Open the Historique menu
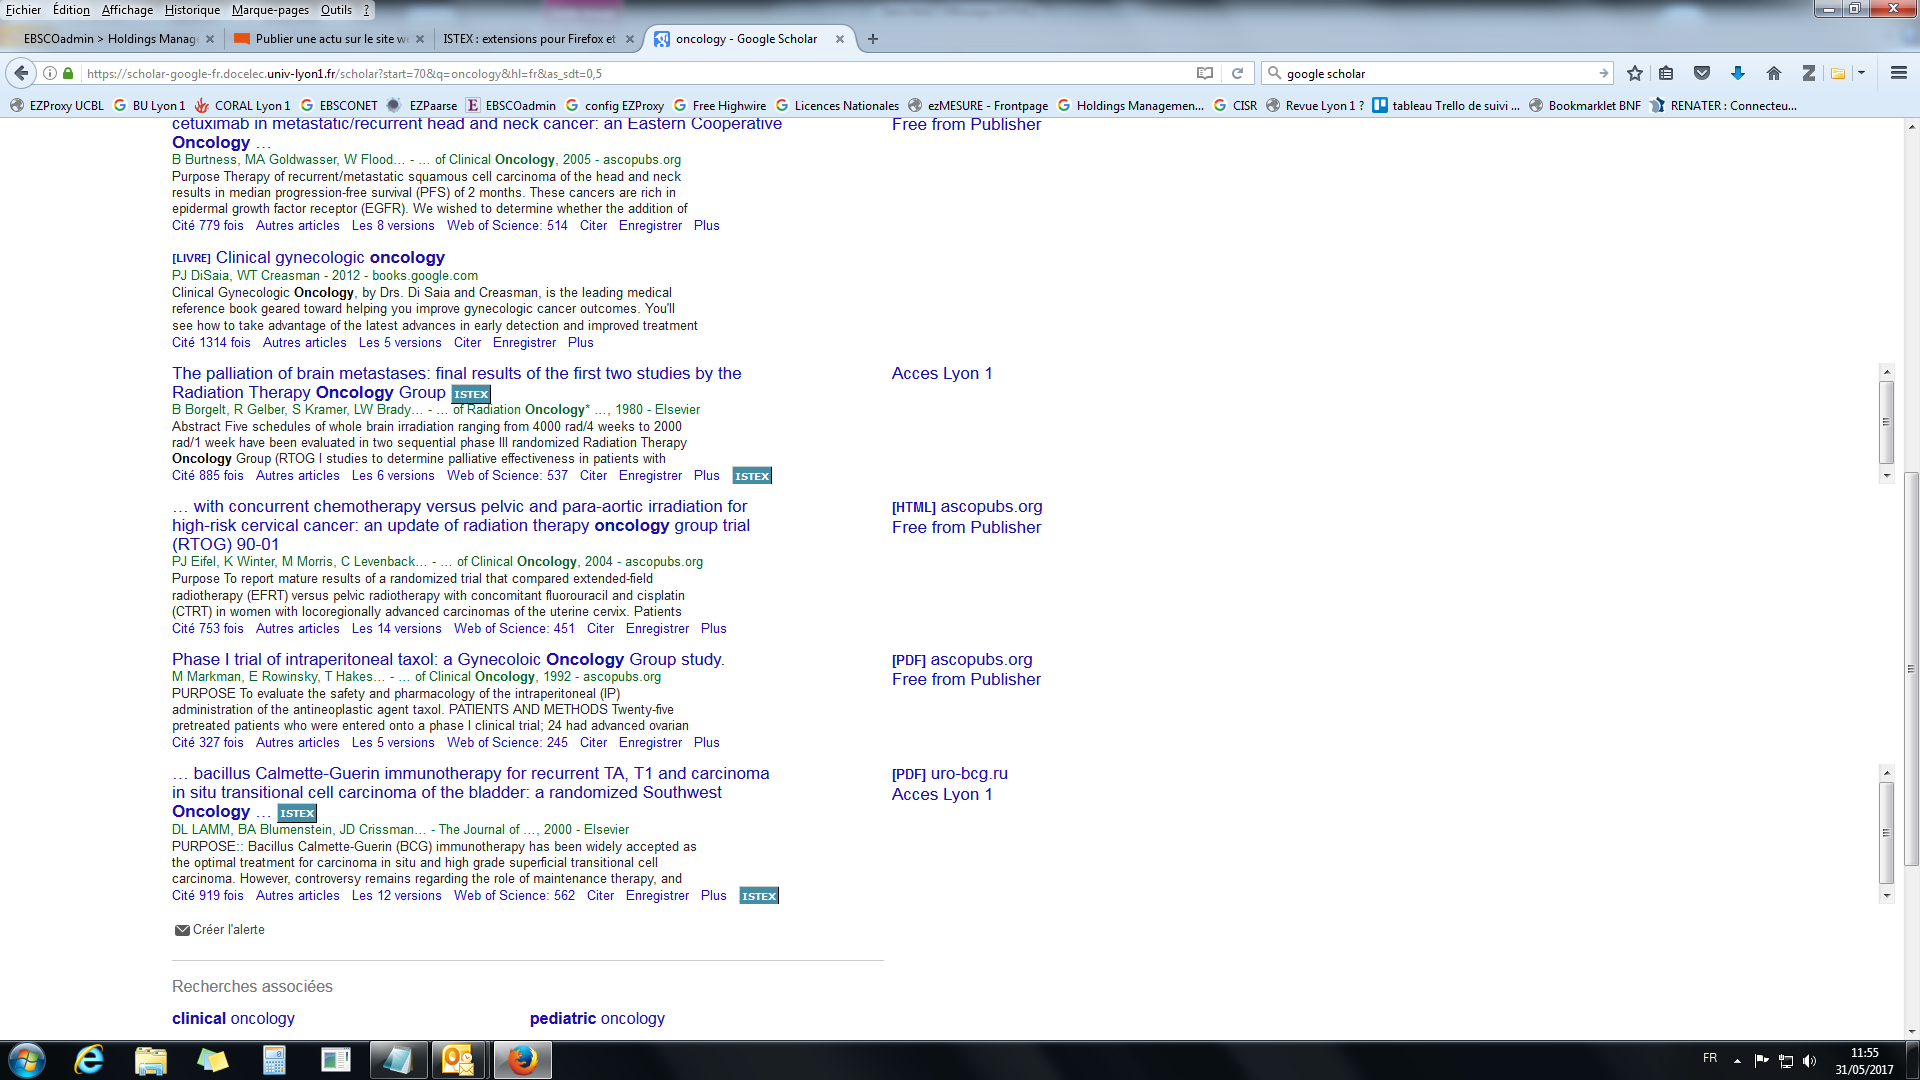 tap(192, 10)
